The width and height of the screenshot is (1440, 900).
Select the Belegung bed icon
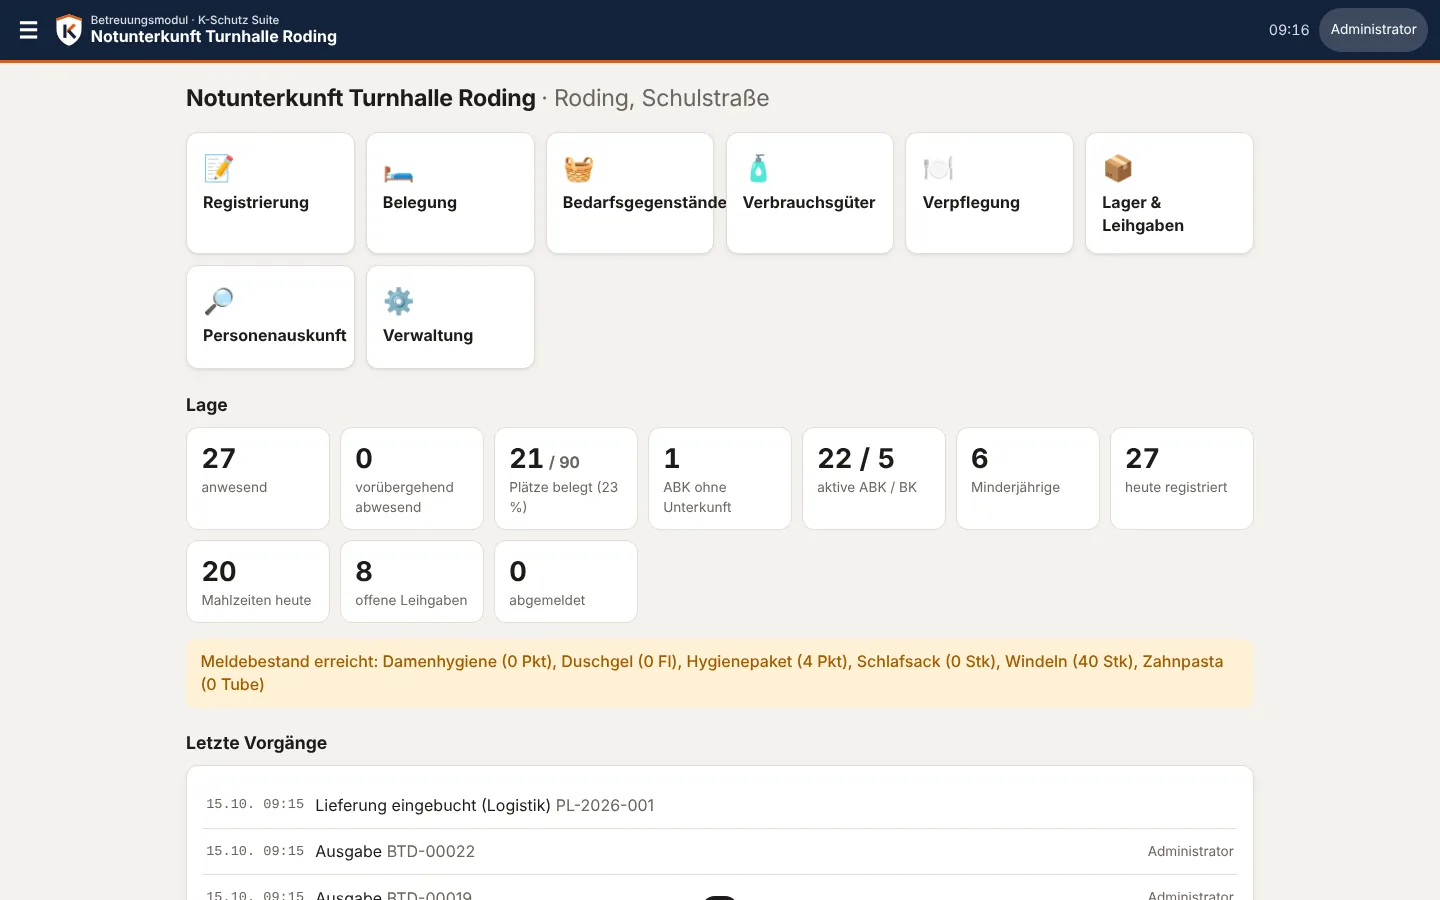tap(398, 168)
